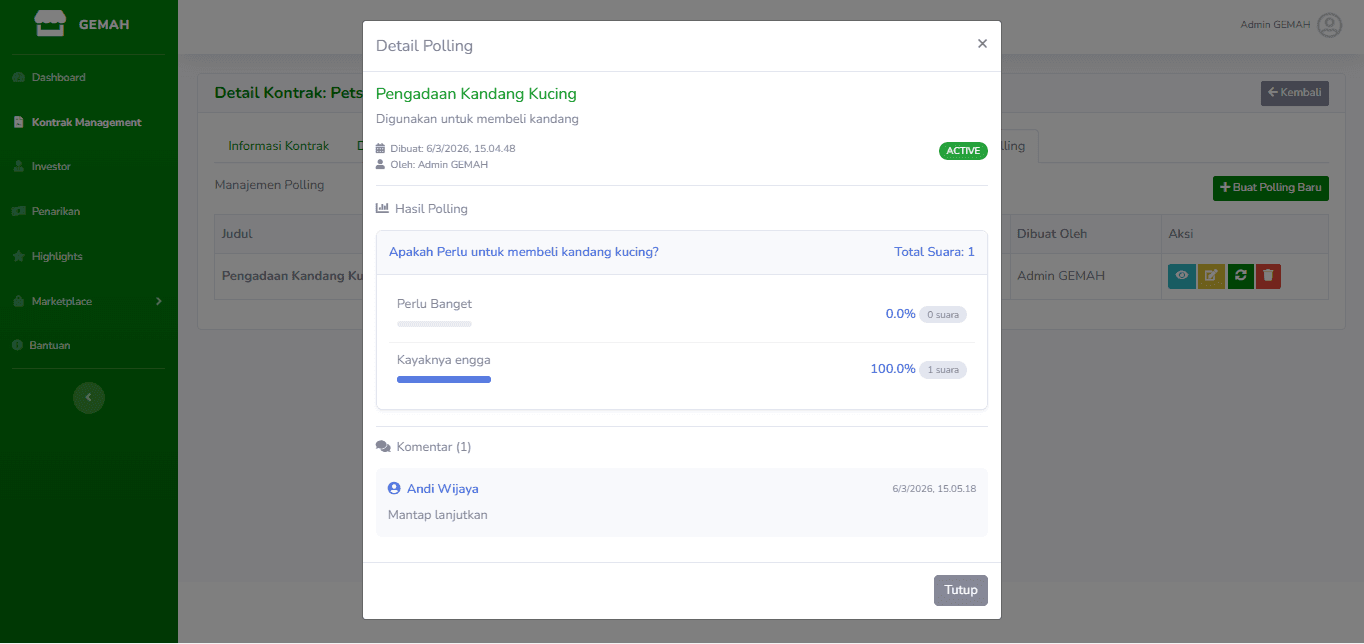The image size is (1364, 644).
Task: Click Buat Polling Baru button
Action: pyautogui.click(x=1270, y=188)
